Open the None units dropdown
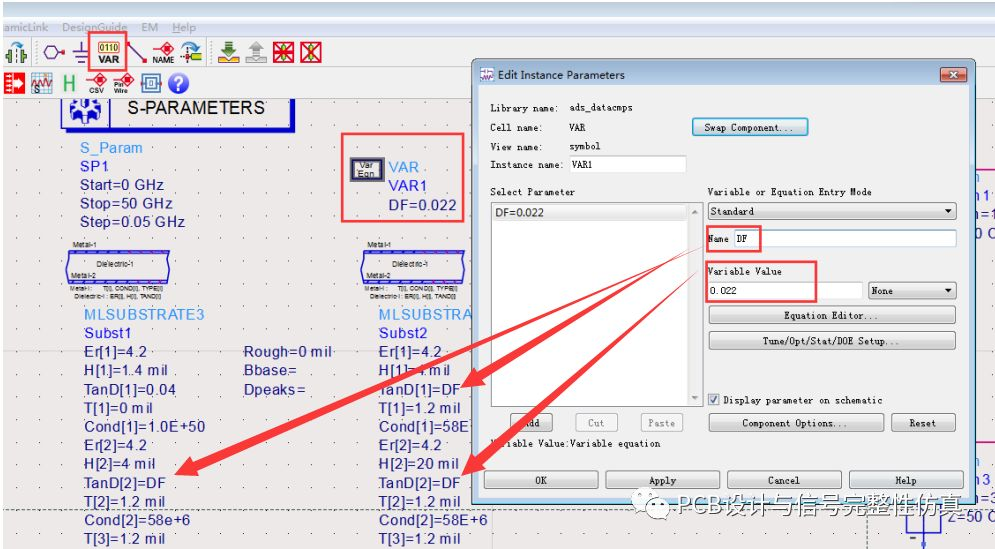This screenshot has width=995, height=549. pyautogui.click(x=912, y=291)
